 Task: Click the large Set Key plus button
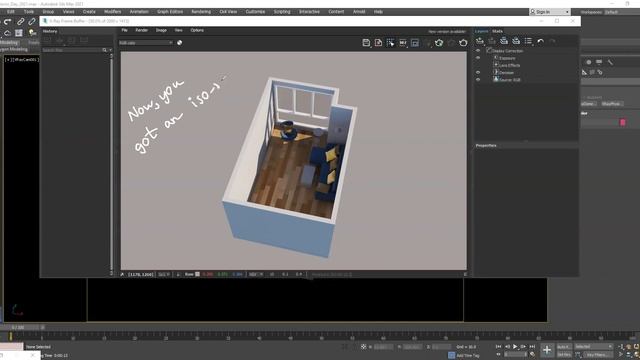click(x=547, y=350)
